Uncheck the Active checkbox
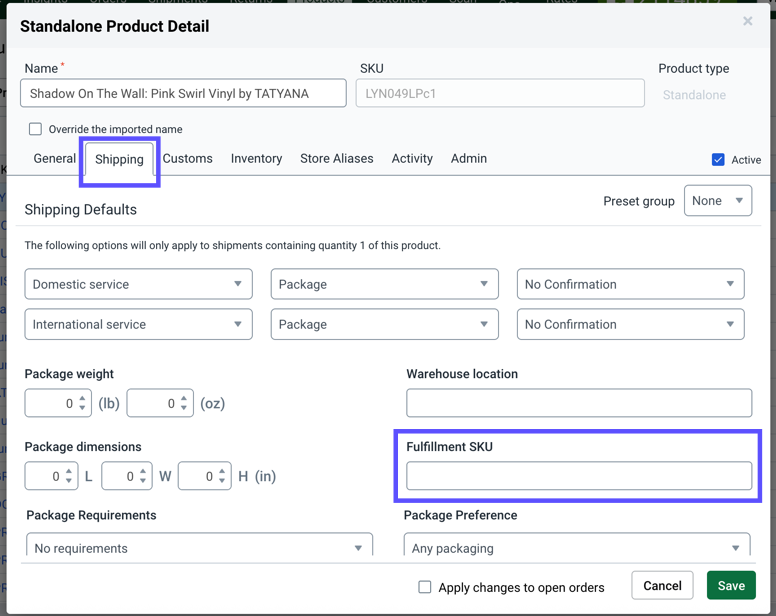This screenshot has height=616, width=776. coord(718,160)
